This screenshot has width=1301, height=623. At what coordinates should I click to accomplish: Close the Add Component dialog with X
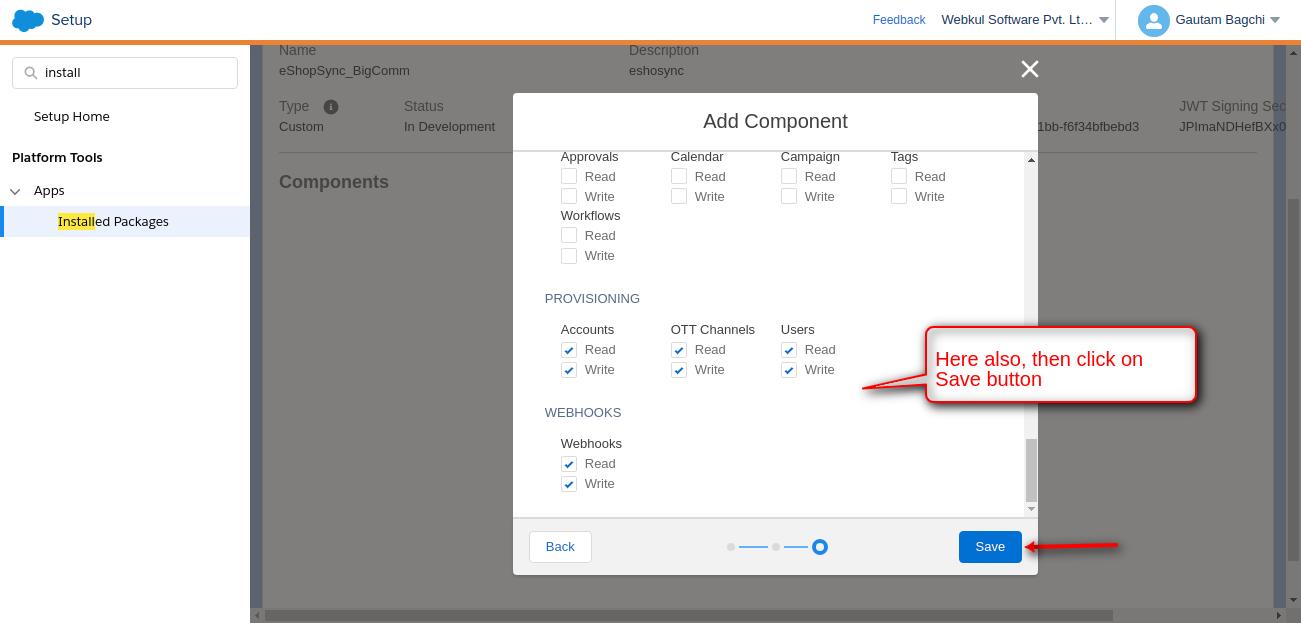(1029, 69)
